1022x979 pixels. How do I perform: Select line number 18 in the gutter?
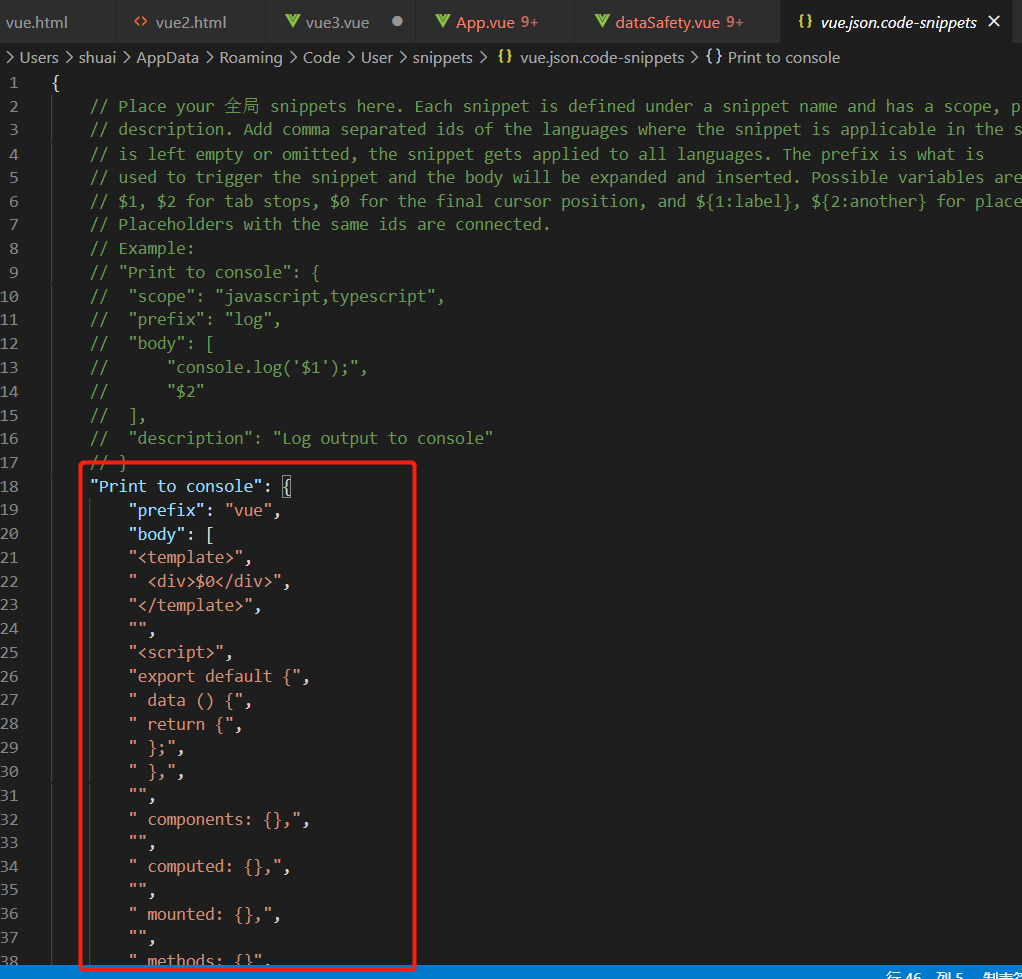pyautogui.click(x=9, y=486)
